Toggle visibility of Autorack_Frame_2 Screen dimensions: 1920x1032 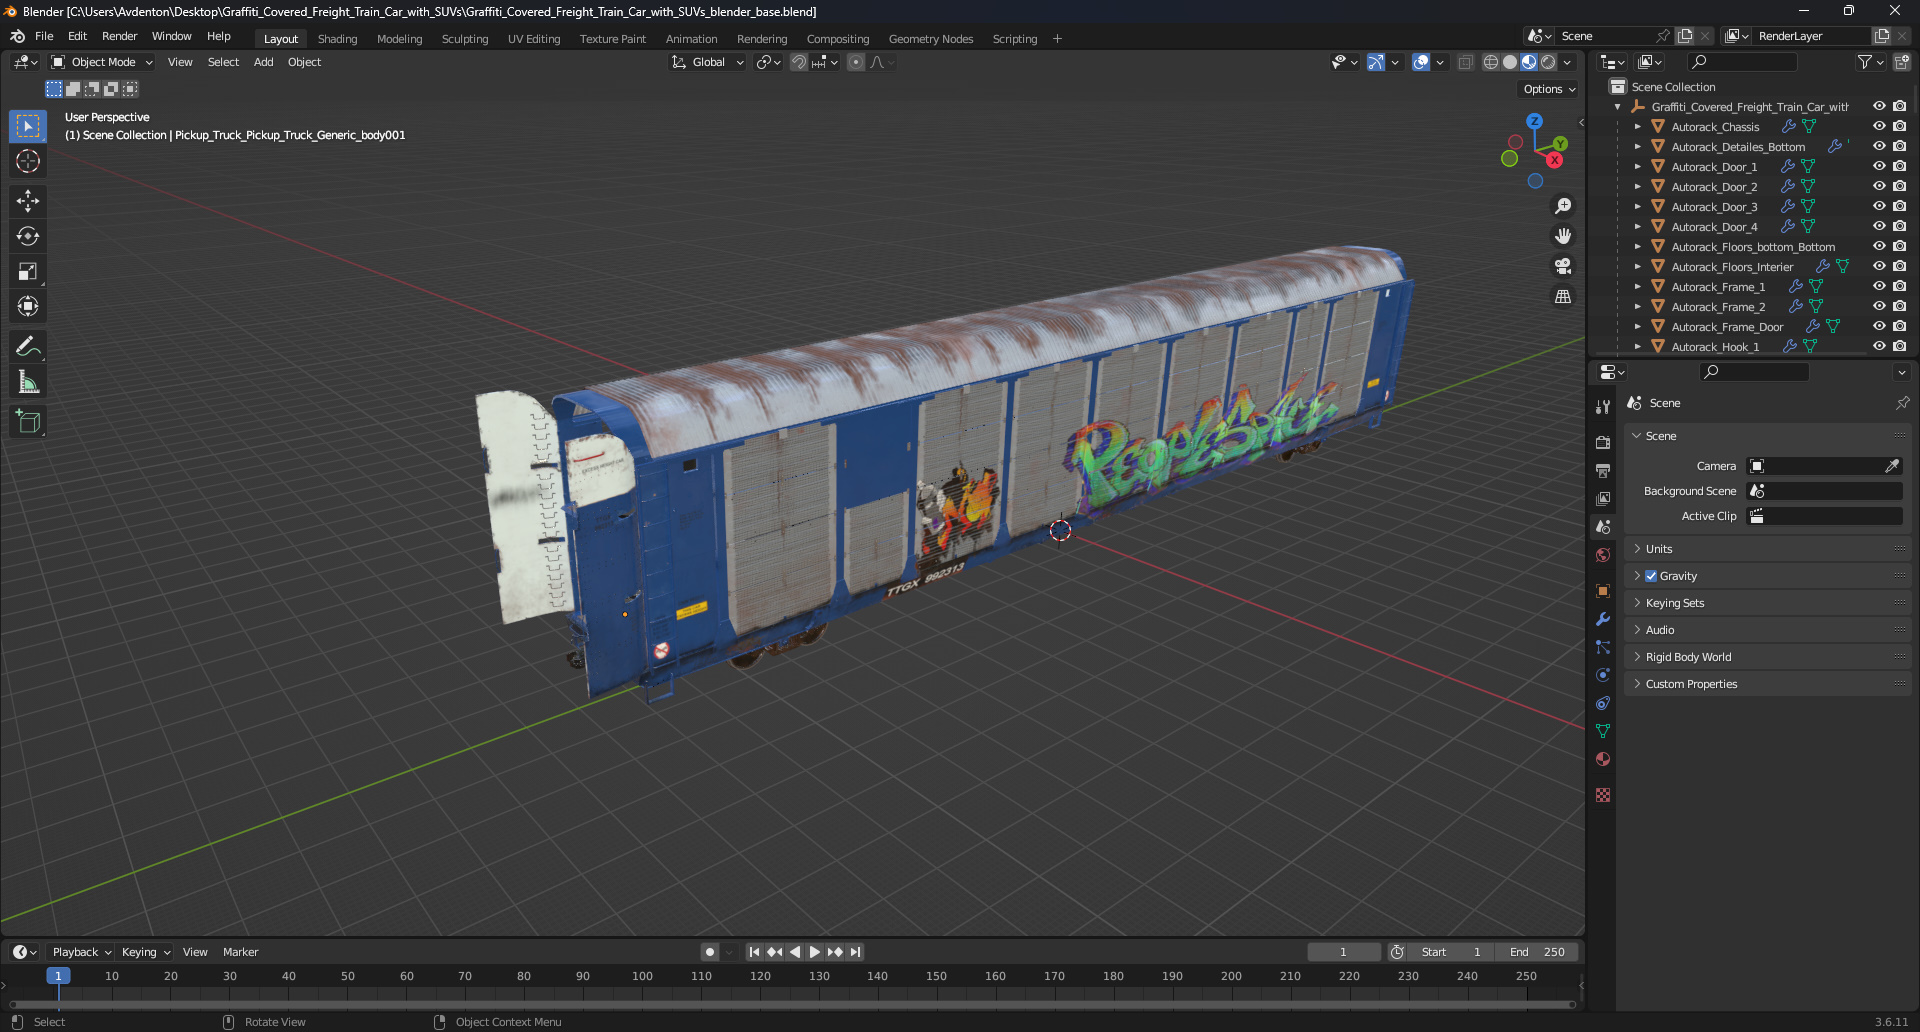click(x=1879, y=306)
